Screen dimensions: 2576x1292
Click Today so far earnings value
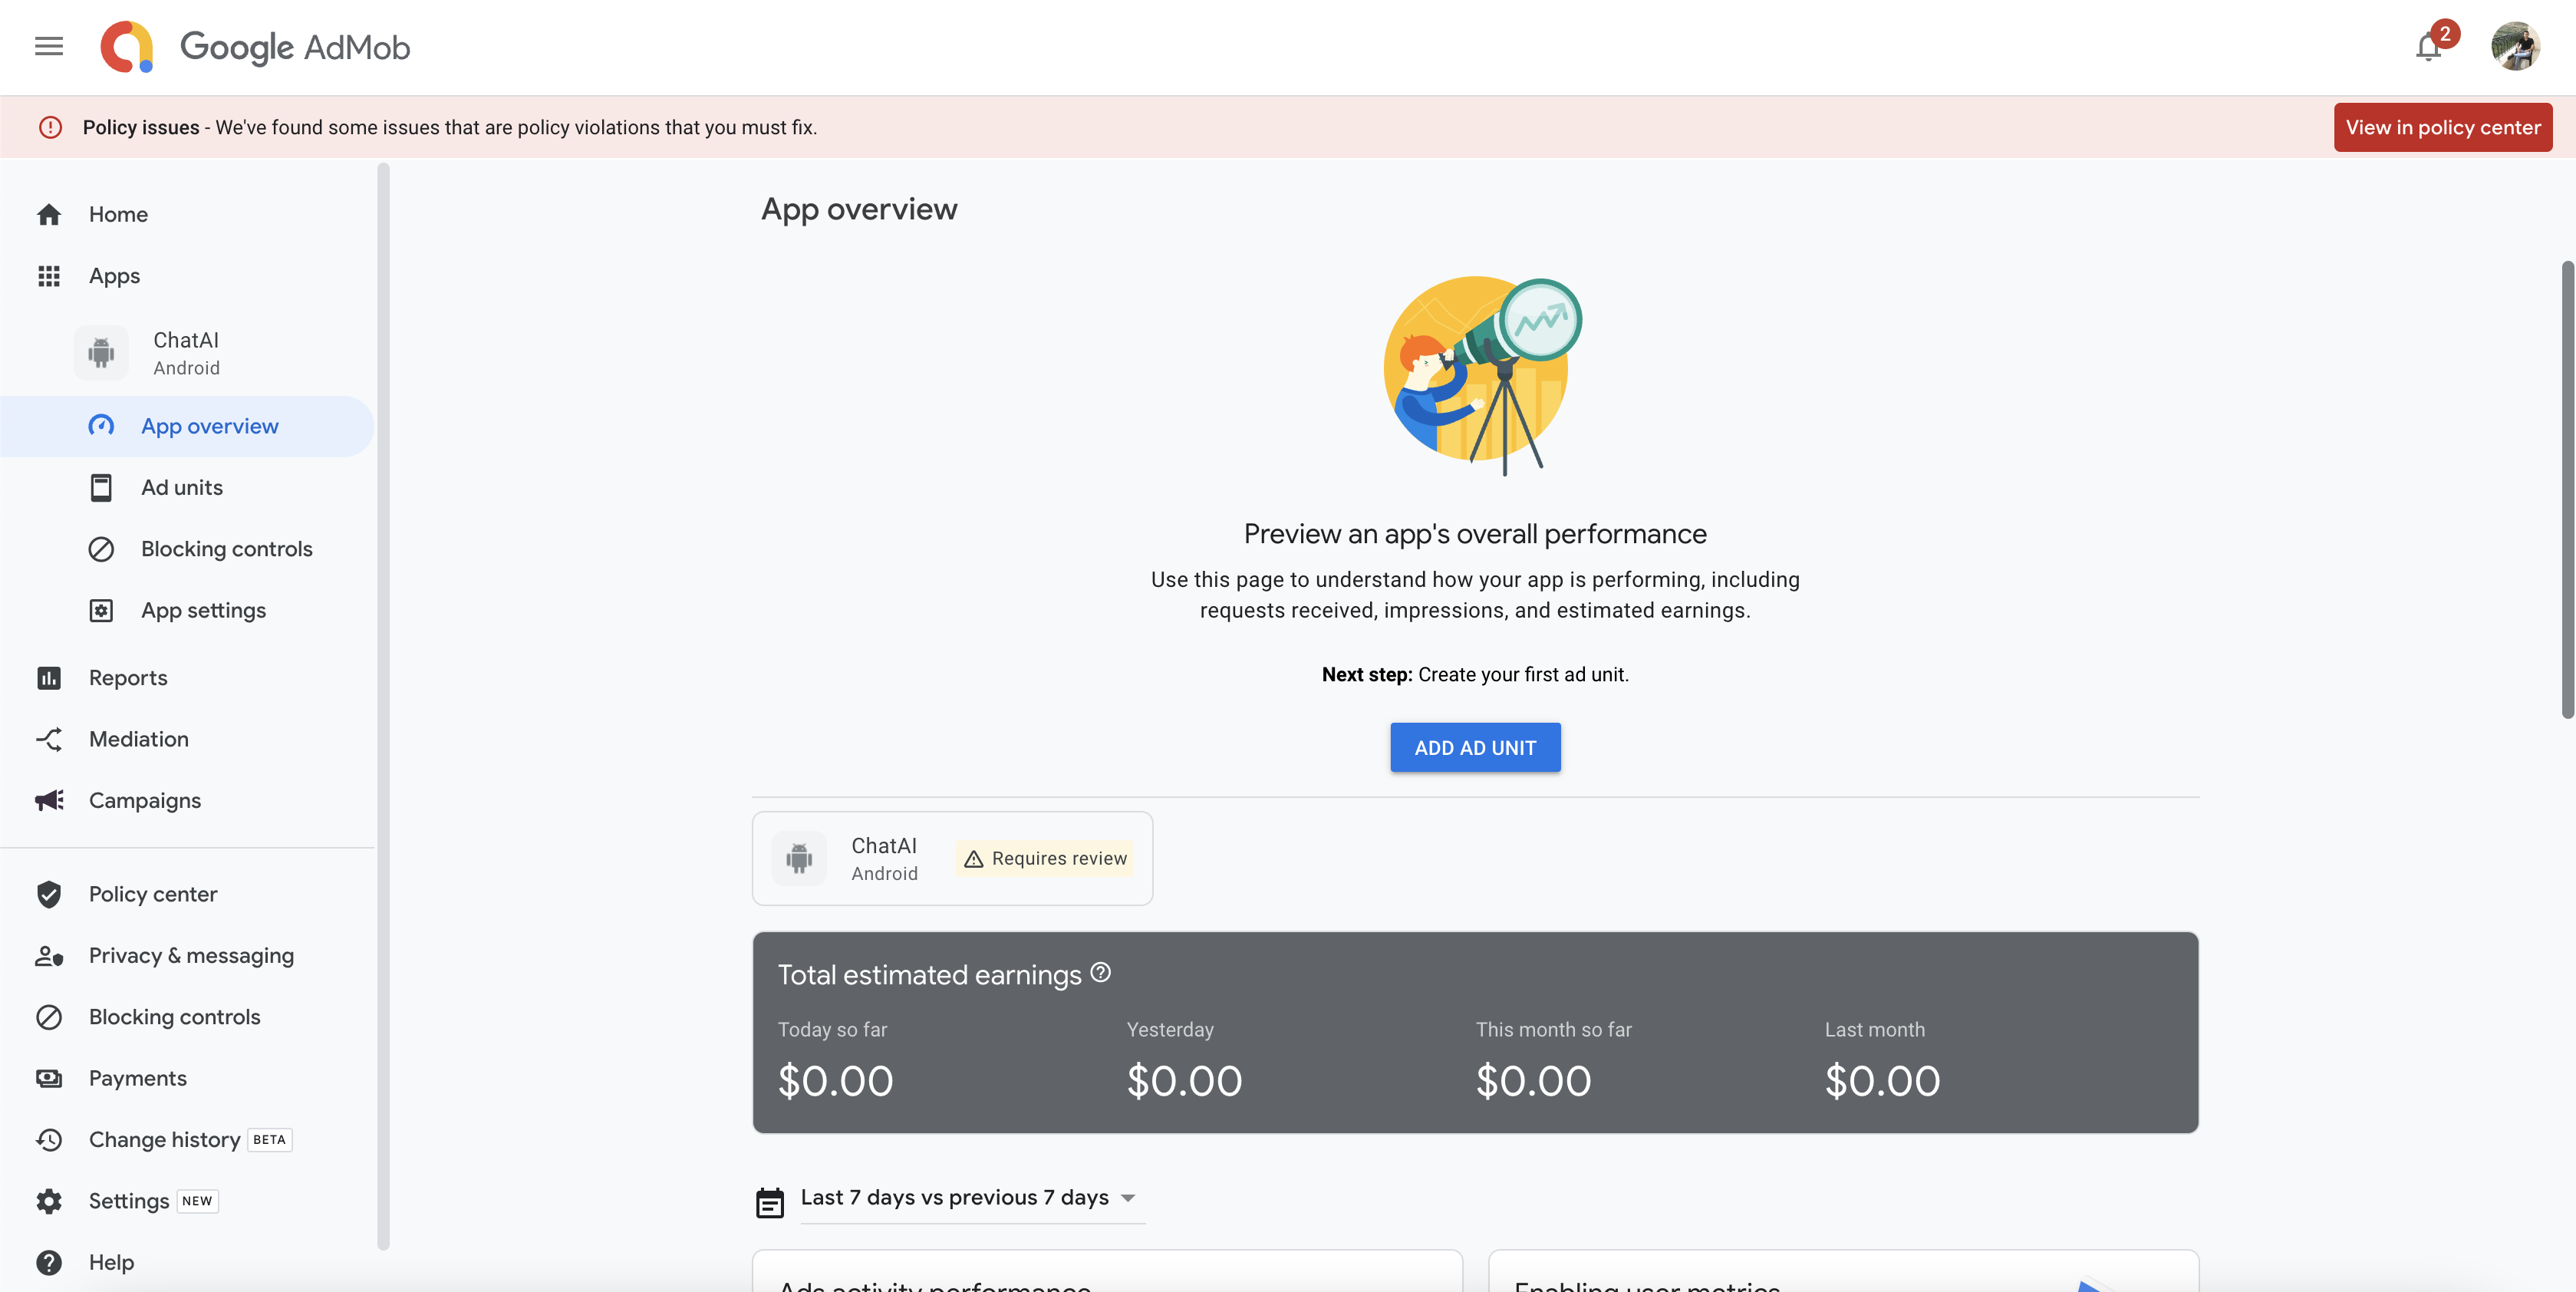(836, 1081)
